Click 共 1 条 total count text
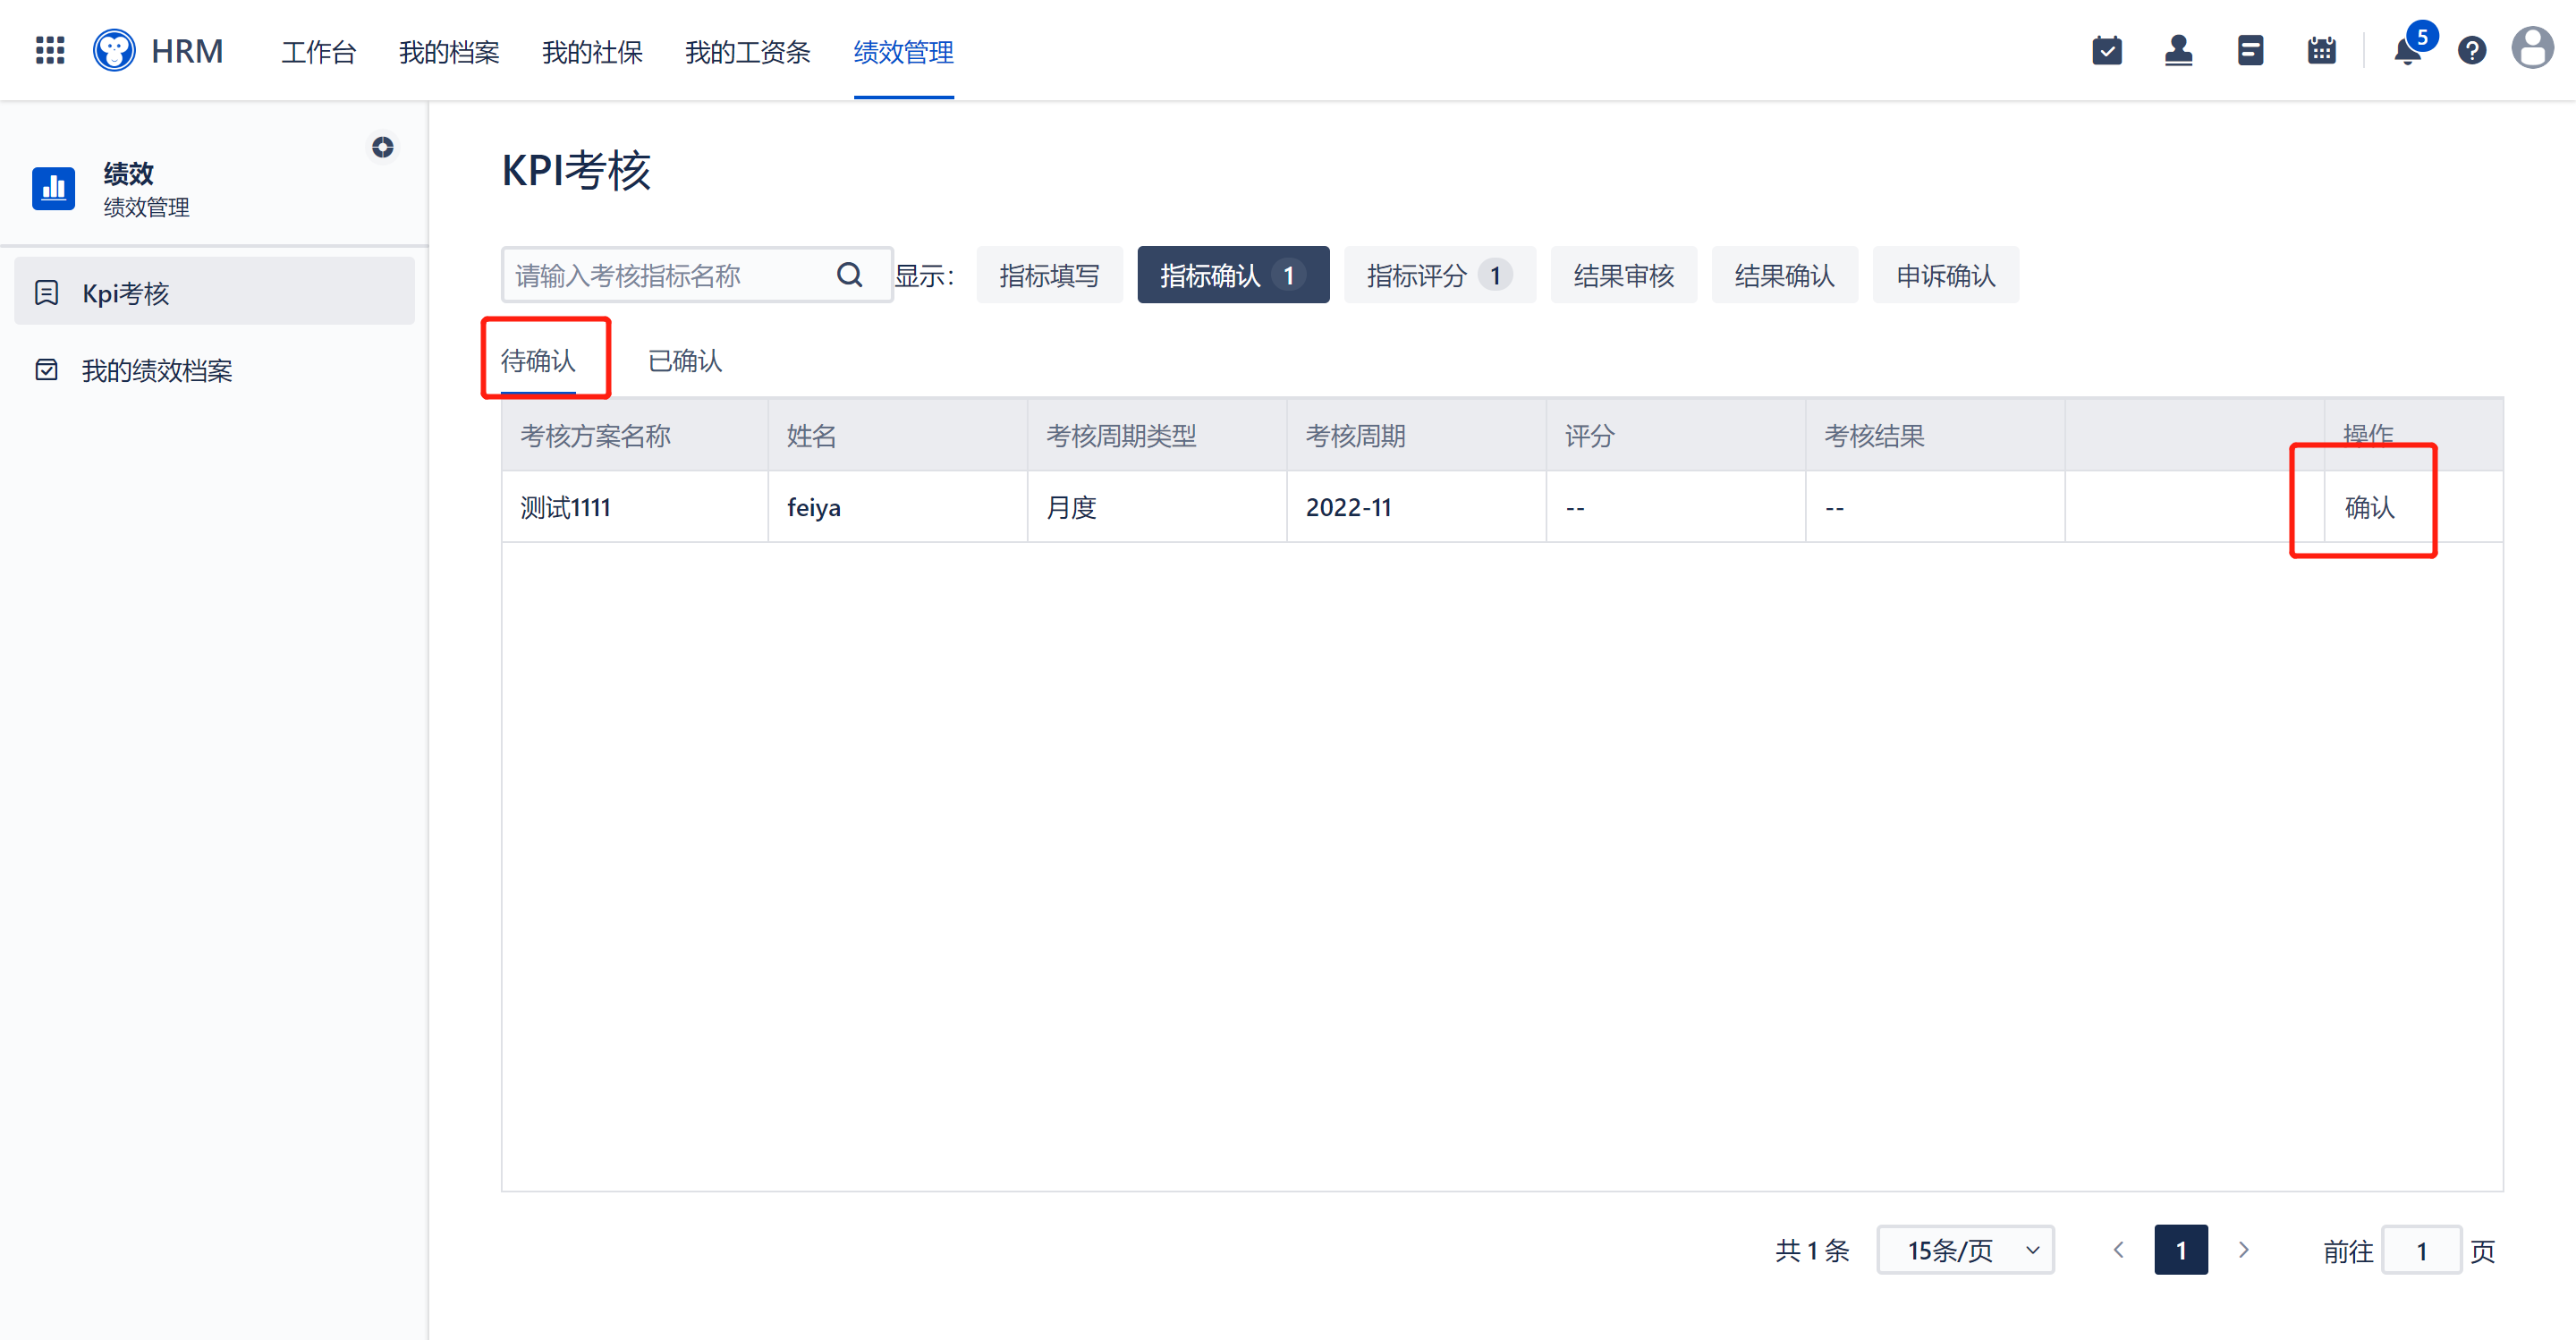Screen dimensions: 2576x1340 1812,1250
